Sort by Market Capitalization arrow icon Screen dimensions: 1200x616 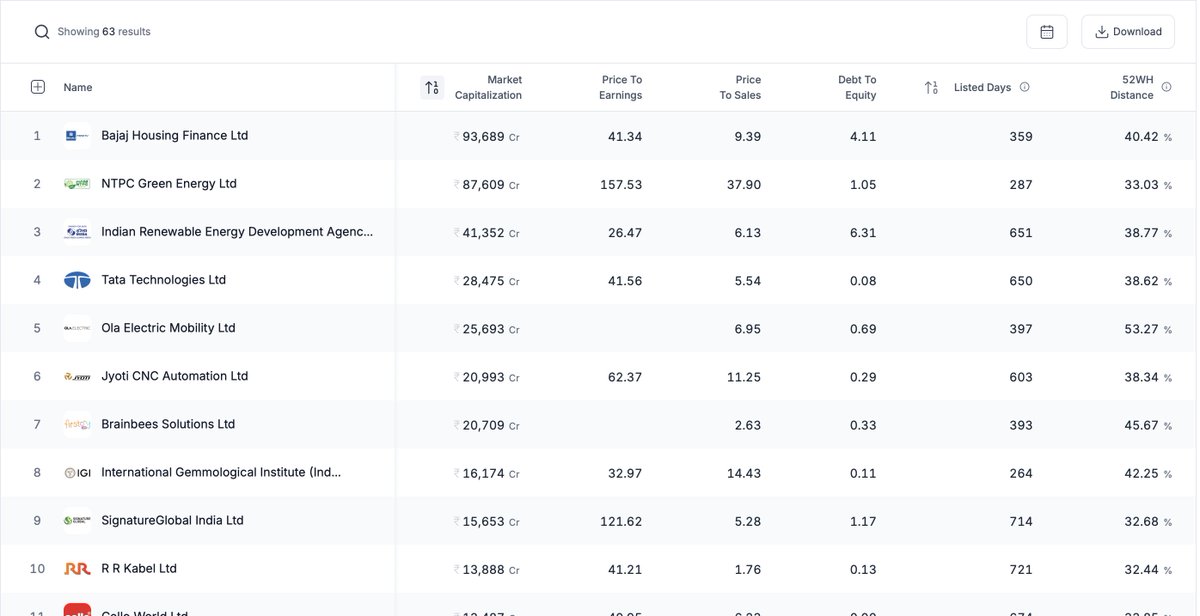432,87
